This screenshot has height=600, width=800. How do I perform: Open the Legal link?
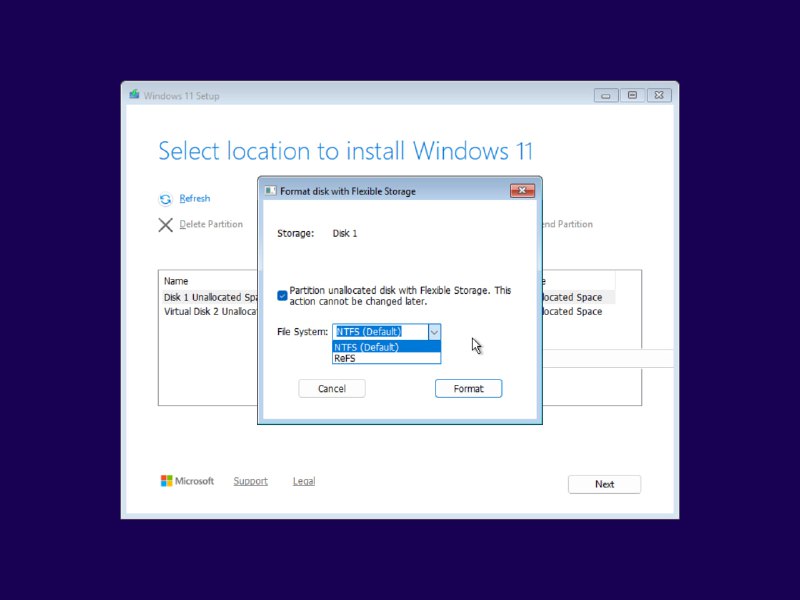click(x=303, y=481)
